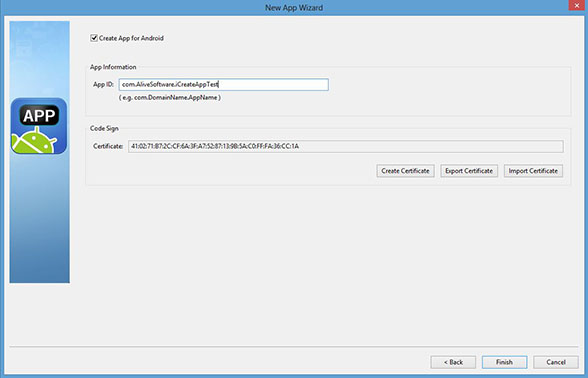Go back with the < Back button

453,362
